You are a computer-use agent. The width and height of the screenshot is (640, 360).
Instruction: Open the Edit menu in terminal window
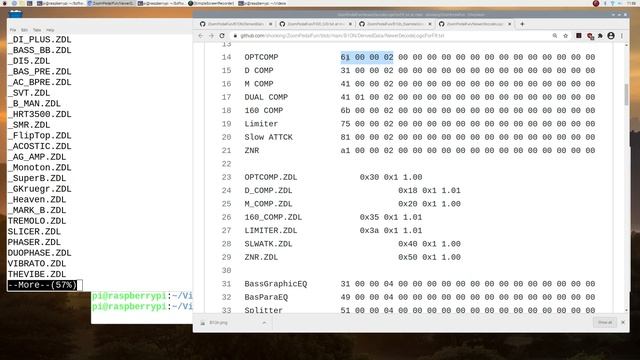(24, 30)
